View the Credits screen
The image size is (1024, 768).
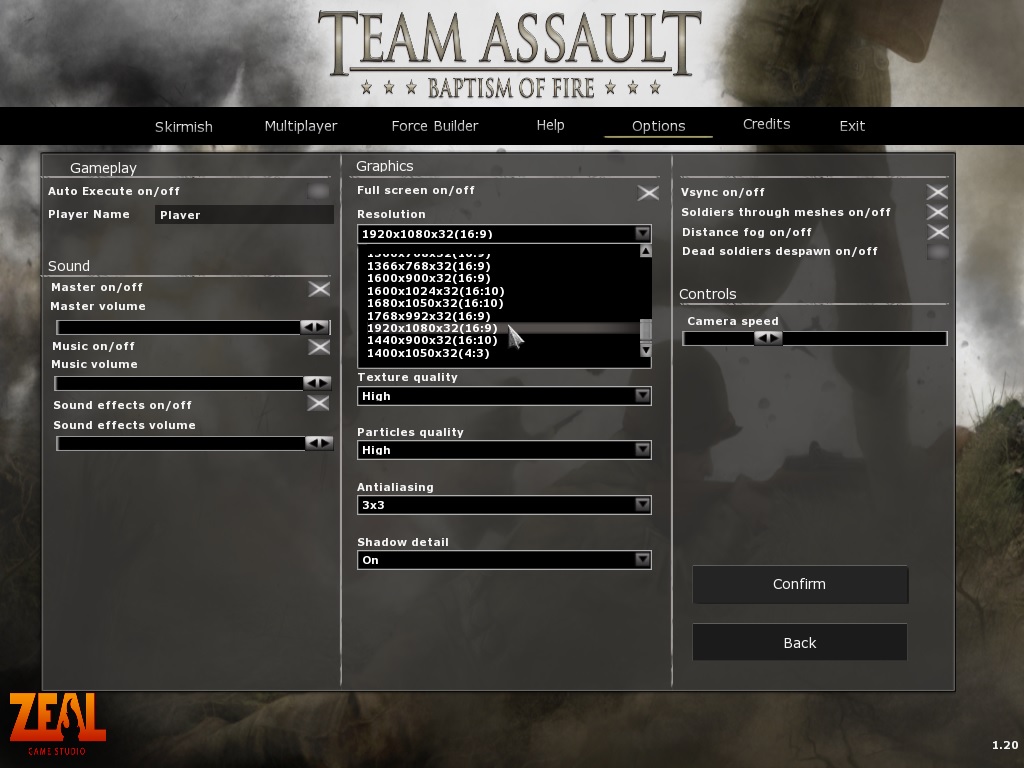point(766,123)
